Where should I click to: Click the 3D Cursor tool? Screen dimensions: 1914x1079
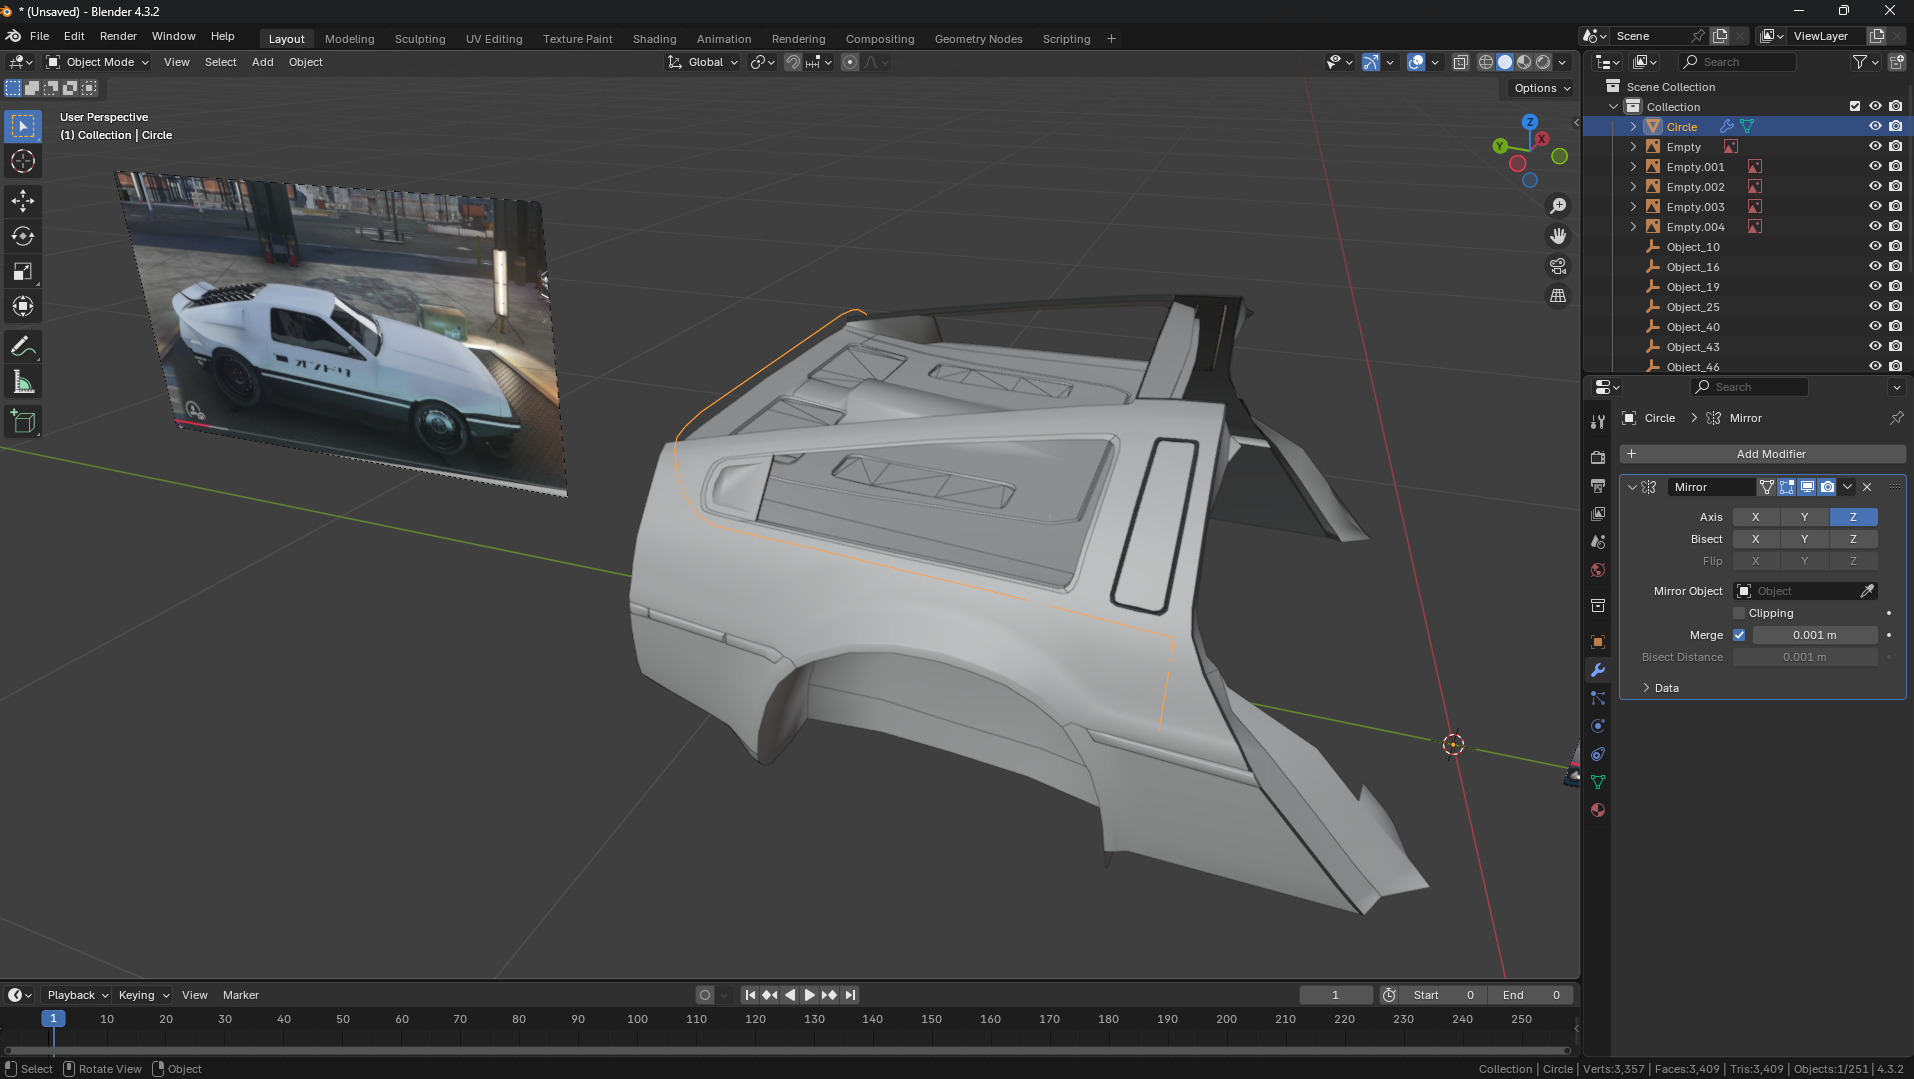click(23, 161)
